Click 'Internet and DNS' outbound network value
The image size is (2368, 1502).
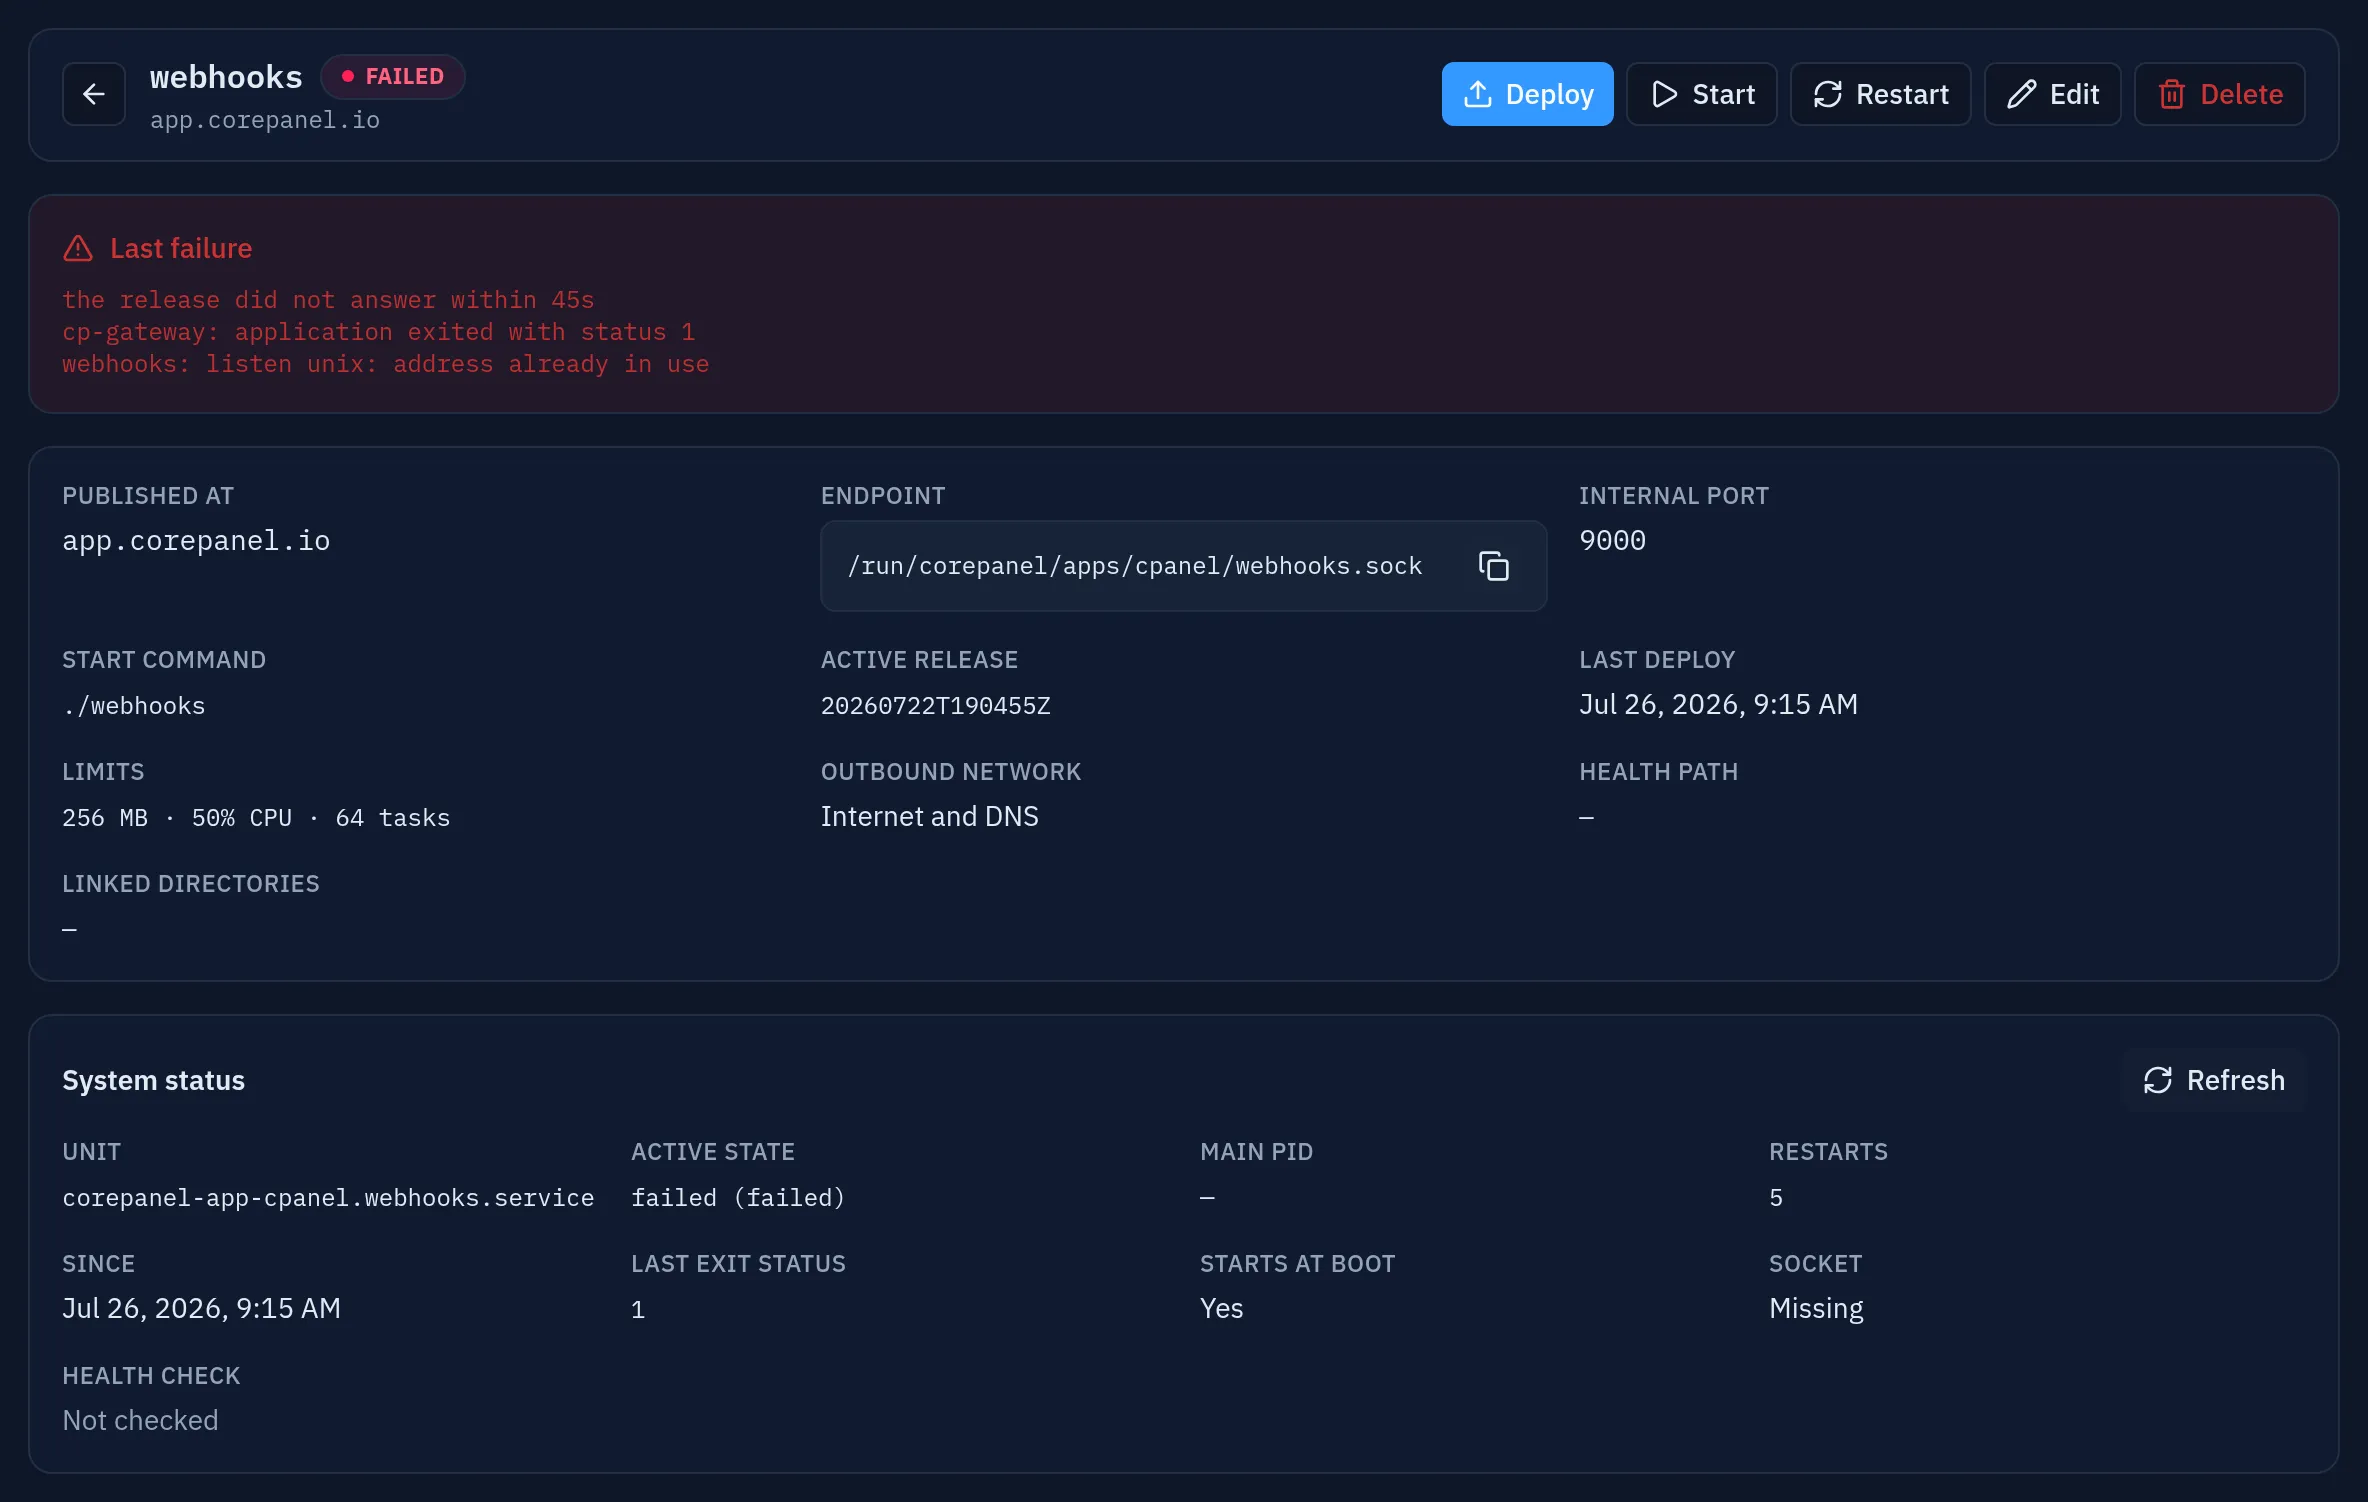click(x=929, y=817)
